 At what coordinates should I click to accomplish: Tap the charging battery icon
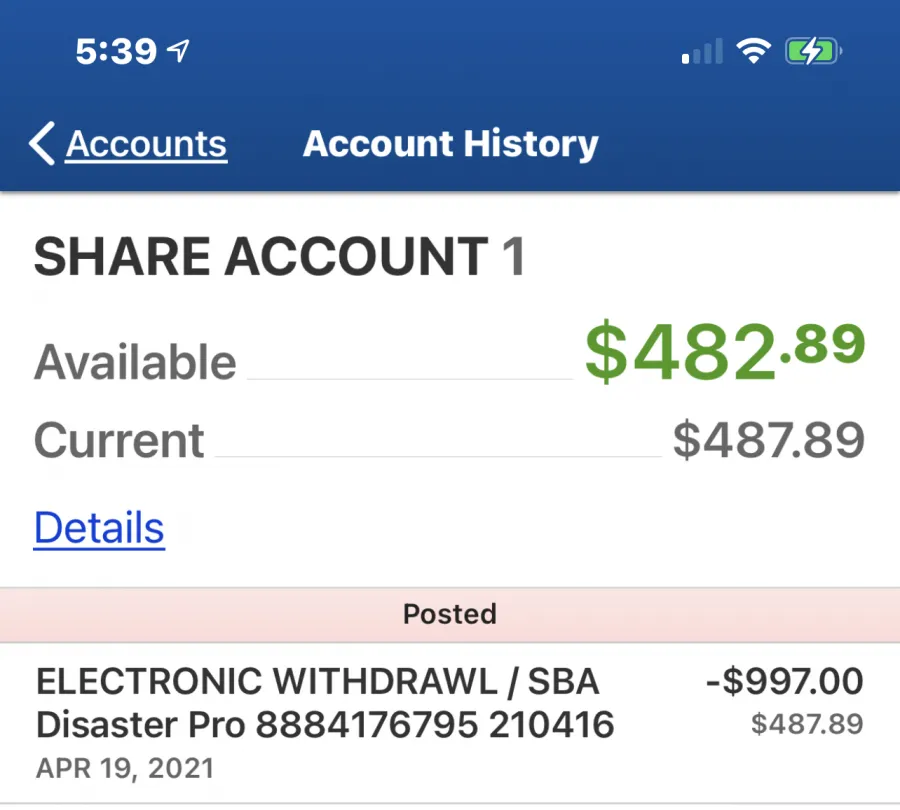(x=813, y=51)
